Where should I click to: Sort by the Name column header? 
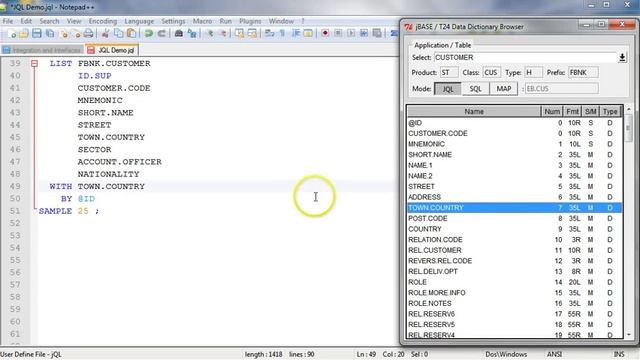(x=474, y=111)
